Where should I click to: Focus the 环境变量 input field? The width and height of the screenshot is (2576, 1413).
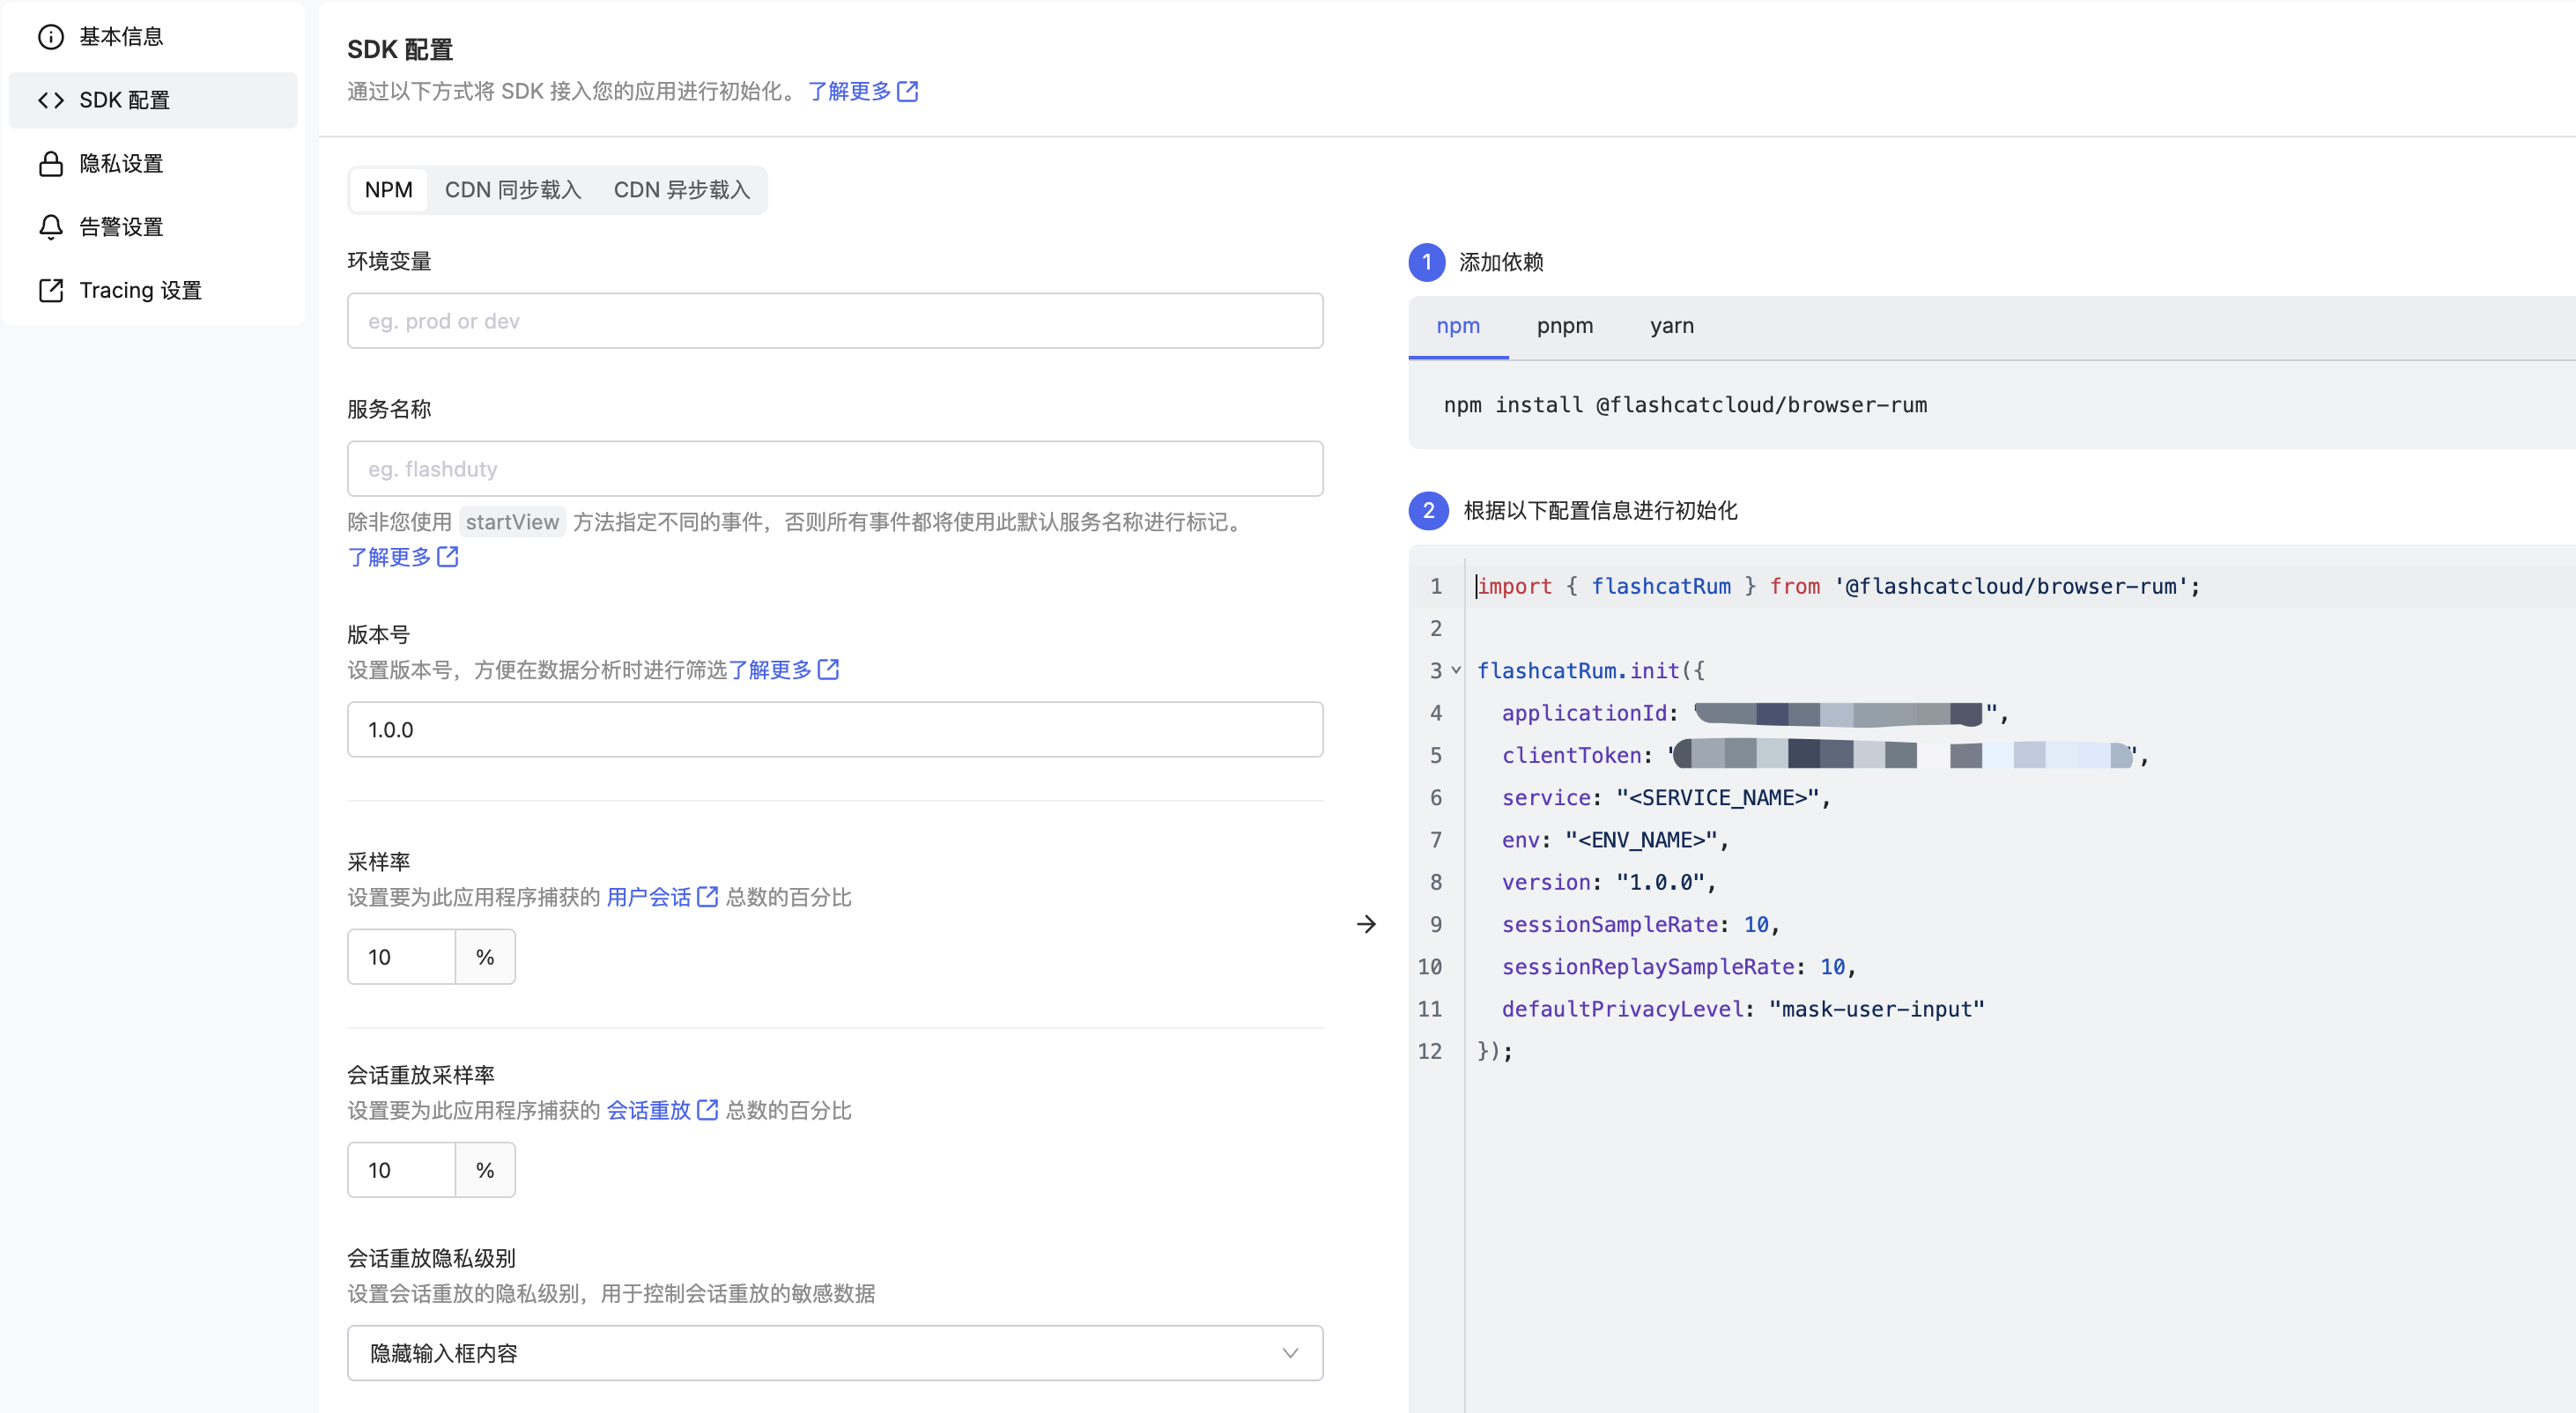tap(834, 321)
